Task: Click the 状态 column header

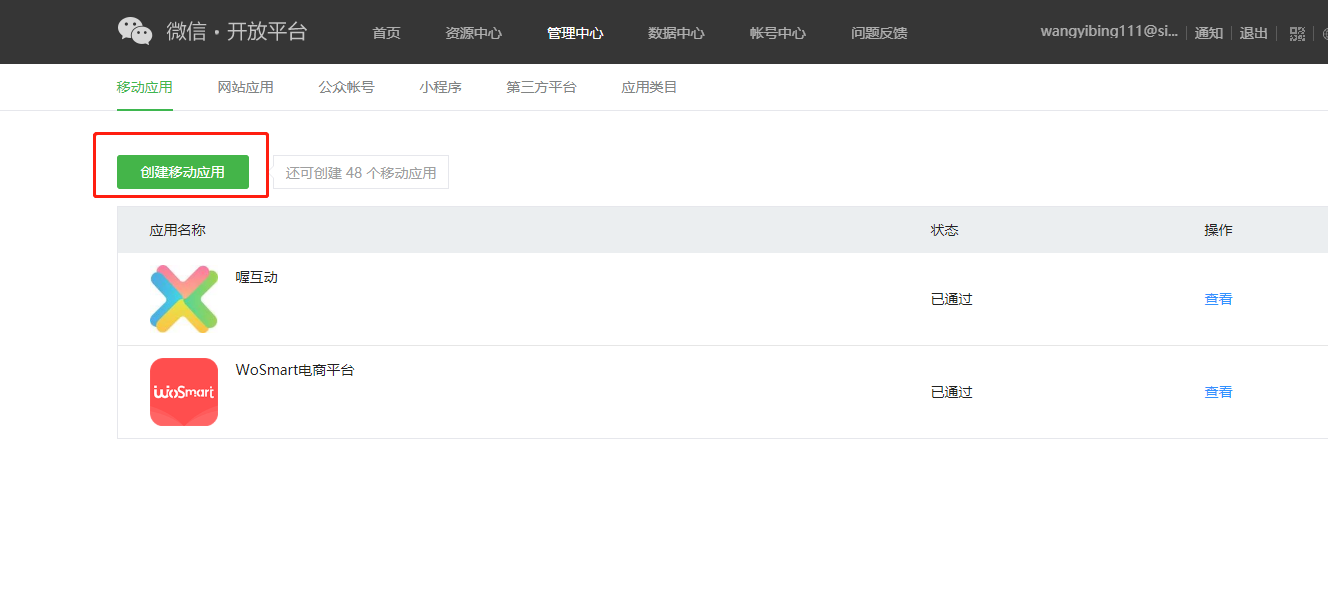Action: click(945, 230)
